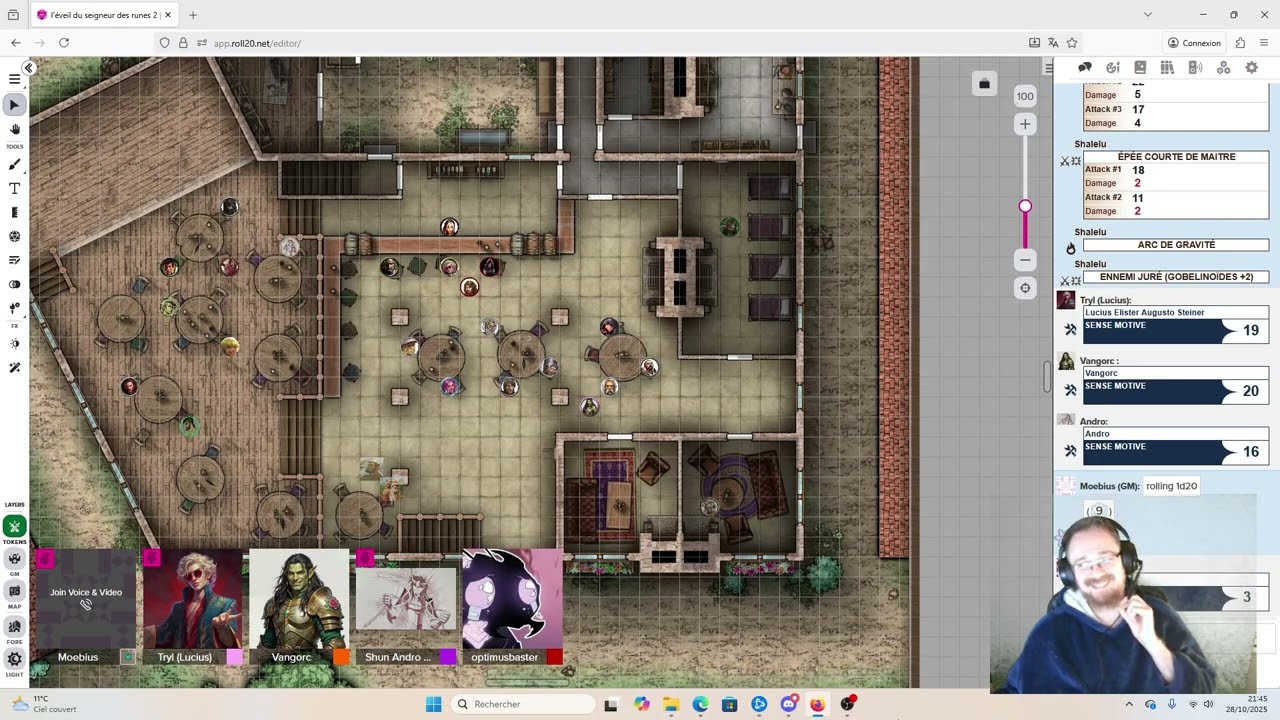
Task: Open the My Settings gear tab
Action: [x=1251, y=67]
